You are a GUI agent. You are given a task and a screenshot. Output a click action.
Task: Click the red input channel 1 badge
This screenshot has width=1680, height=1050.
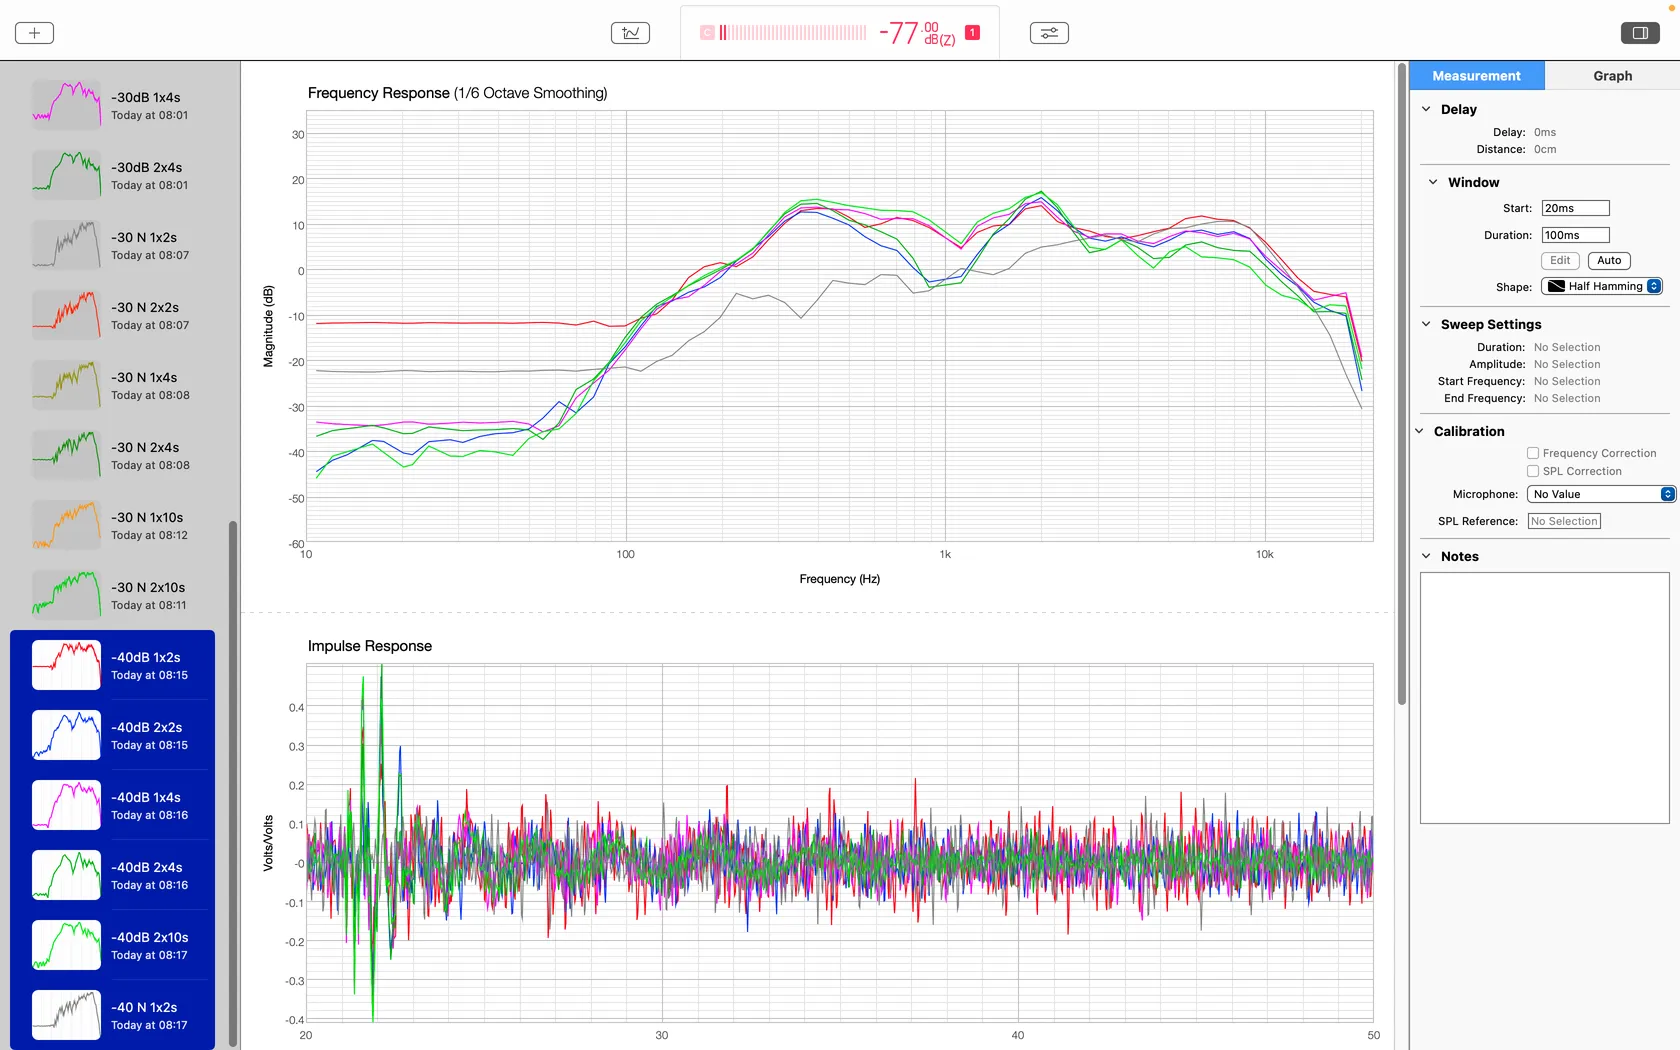[x=972, y=33]
